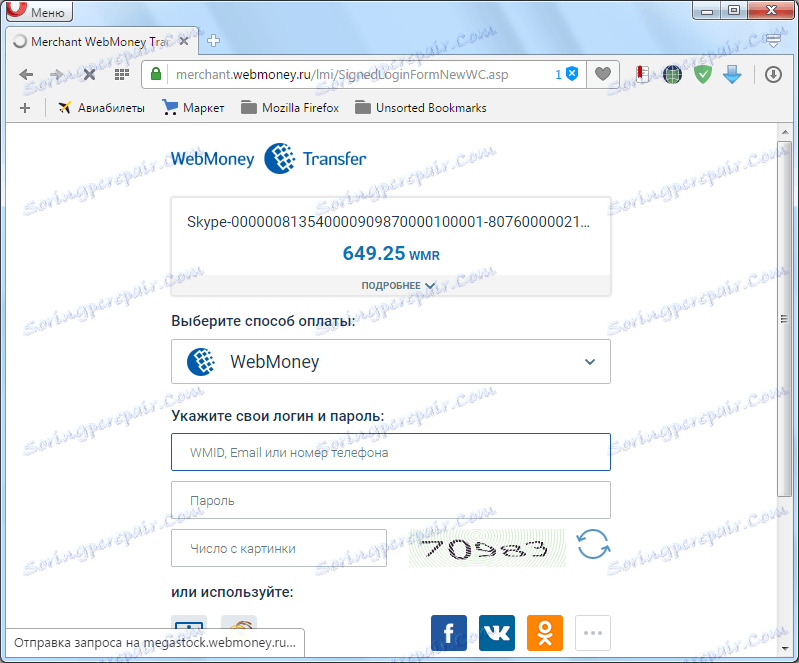The height and width of the screenshot is (663, 799).
Task: Add page to bookmarks with heart icon
Action: tap(603, 74)
